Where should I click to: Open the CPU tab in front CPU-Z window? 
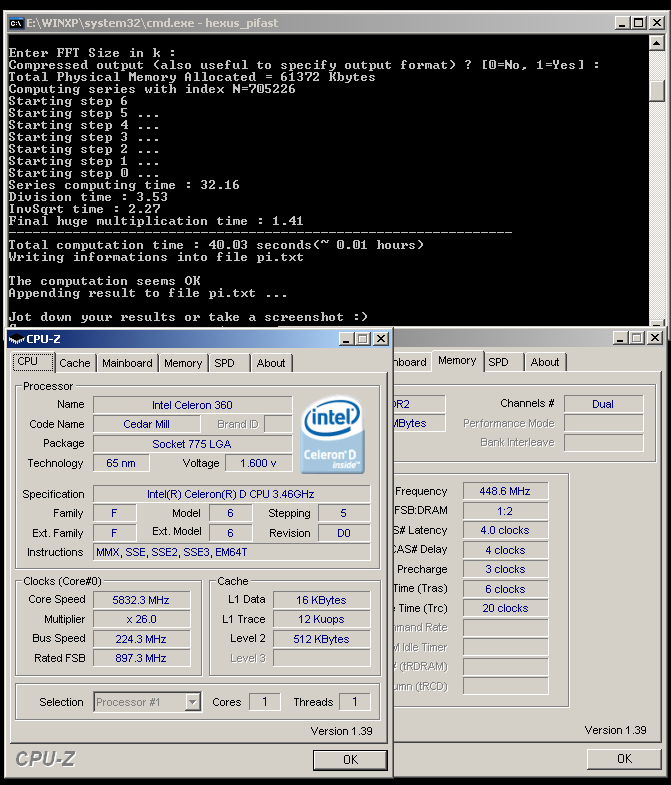click(x=33, y=362)
